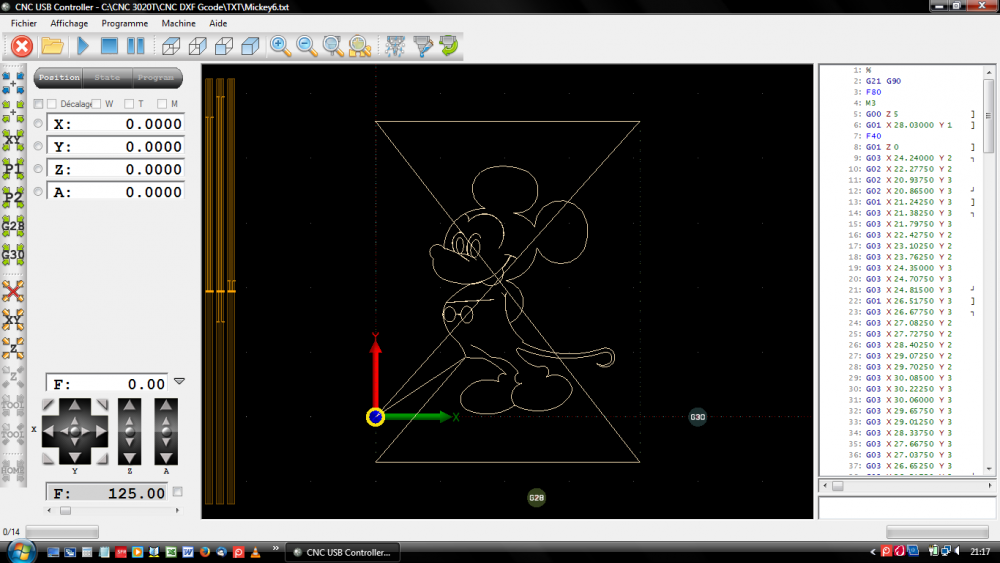This screenshot has height=563, width=1000.
Task: Click the go to G30 icon
Action: tap(13, 254)
